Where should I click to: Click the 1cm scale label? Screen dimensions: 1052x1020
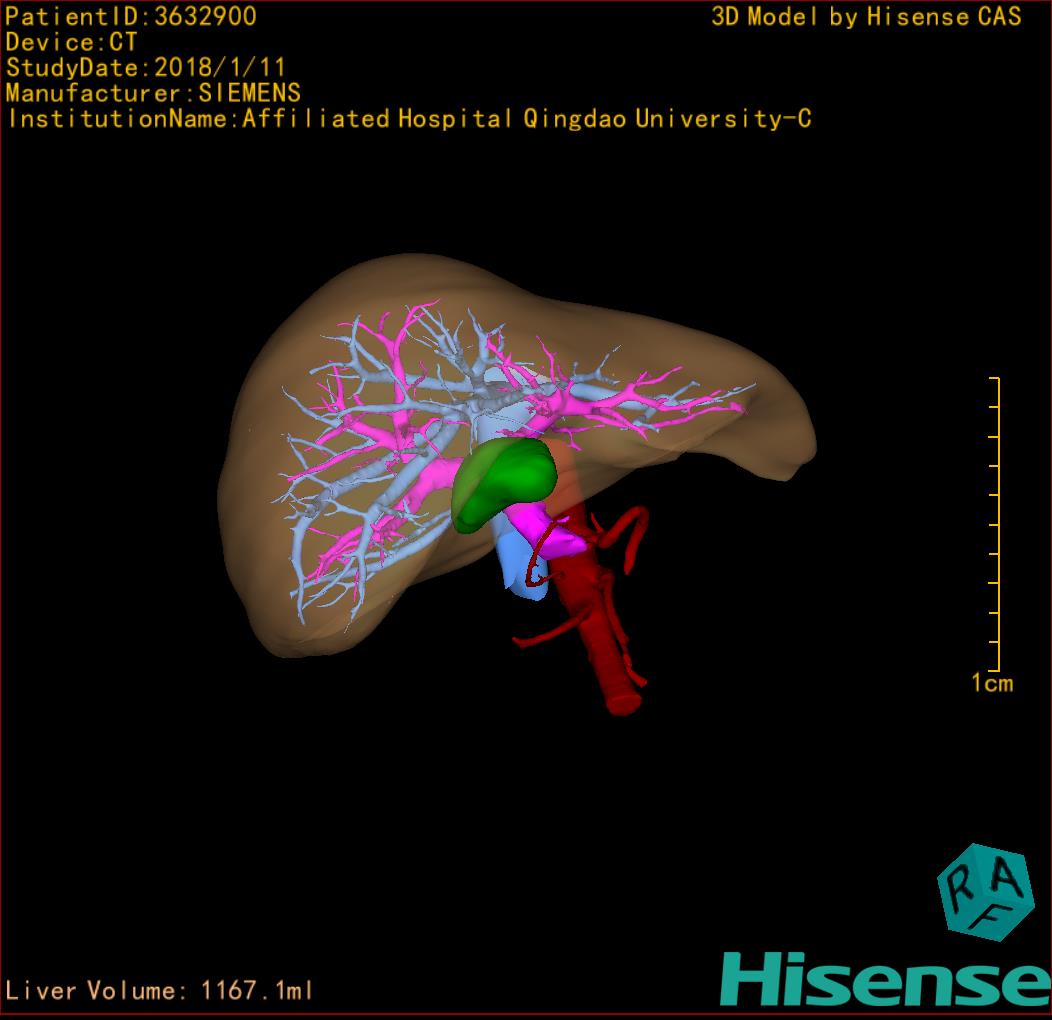pos(991,684)
